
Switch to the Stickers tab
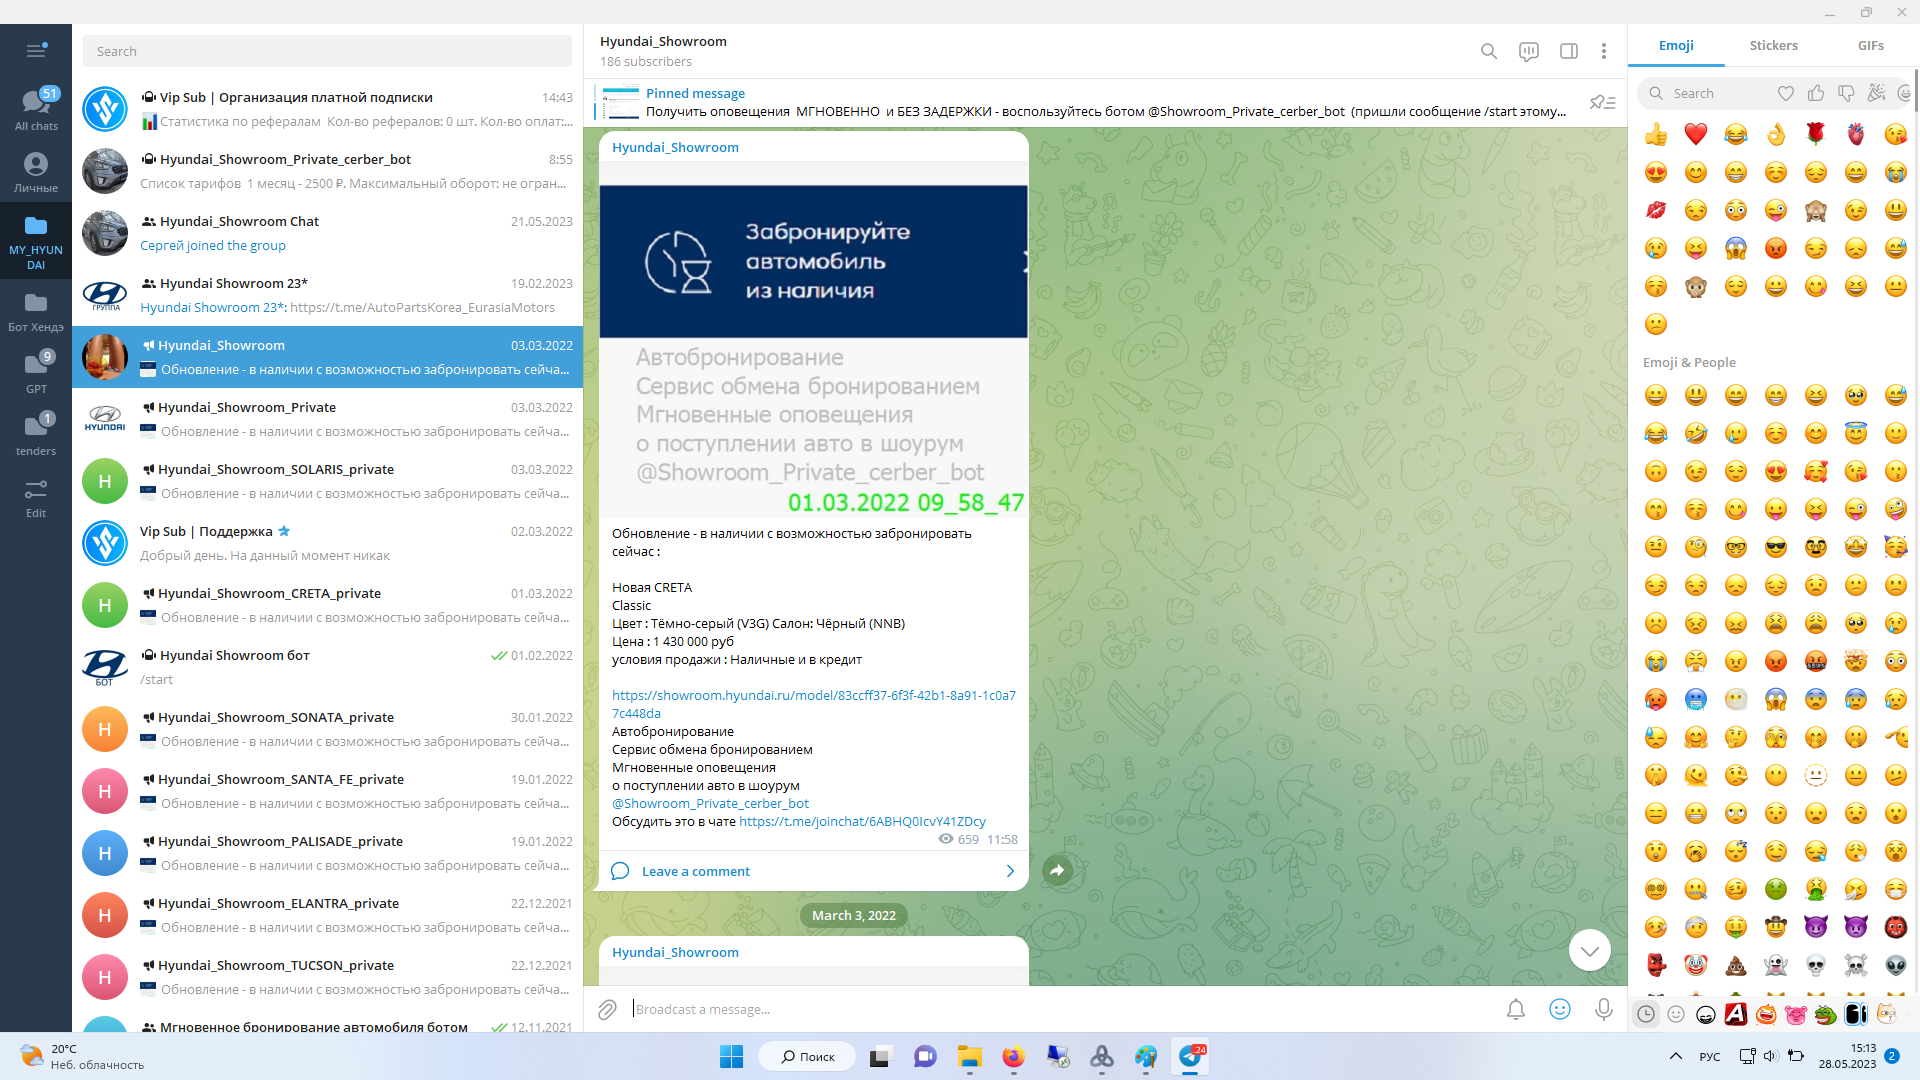(1773, 45)
